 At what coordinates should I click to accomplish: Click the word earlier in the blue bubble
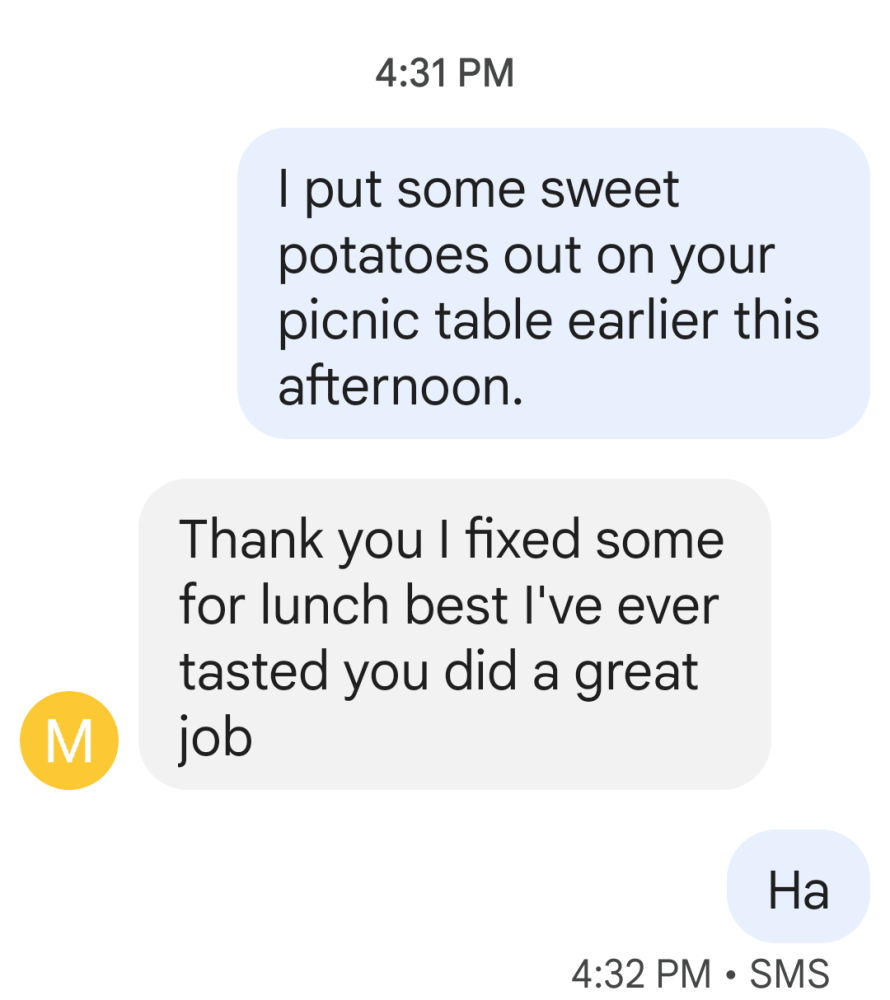pyautogui.click(x=643, y=320)
